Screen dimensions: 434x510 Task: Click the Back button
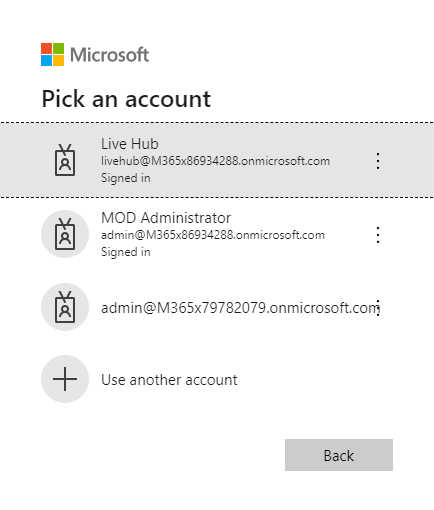[x=339, y=455]
